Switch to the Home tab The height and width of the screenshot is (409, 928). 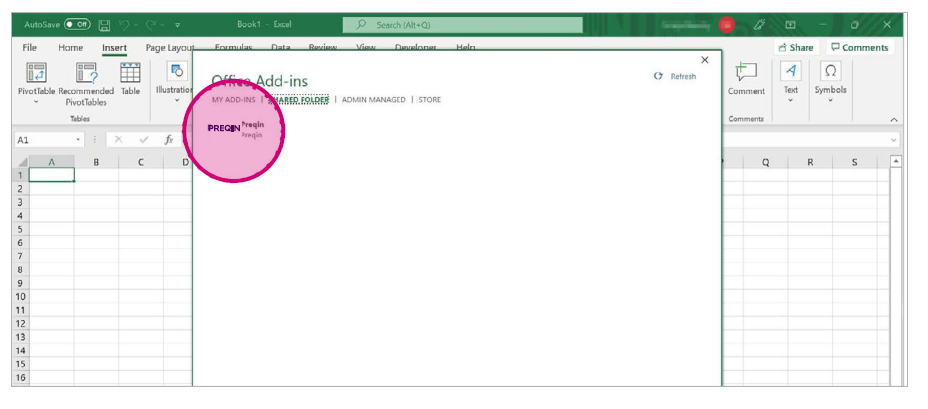(x=70, y=48)
